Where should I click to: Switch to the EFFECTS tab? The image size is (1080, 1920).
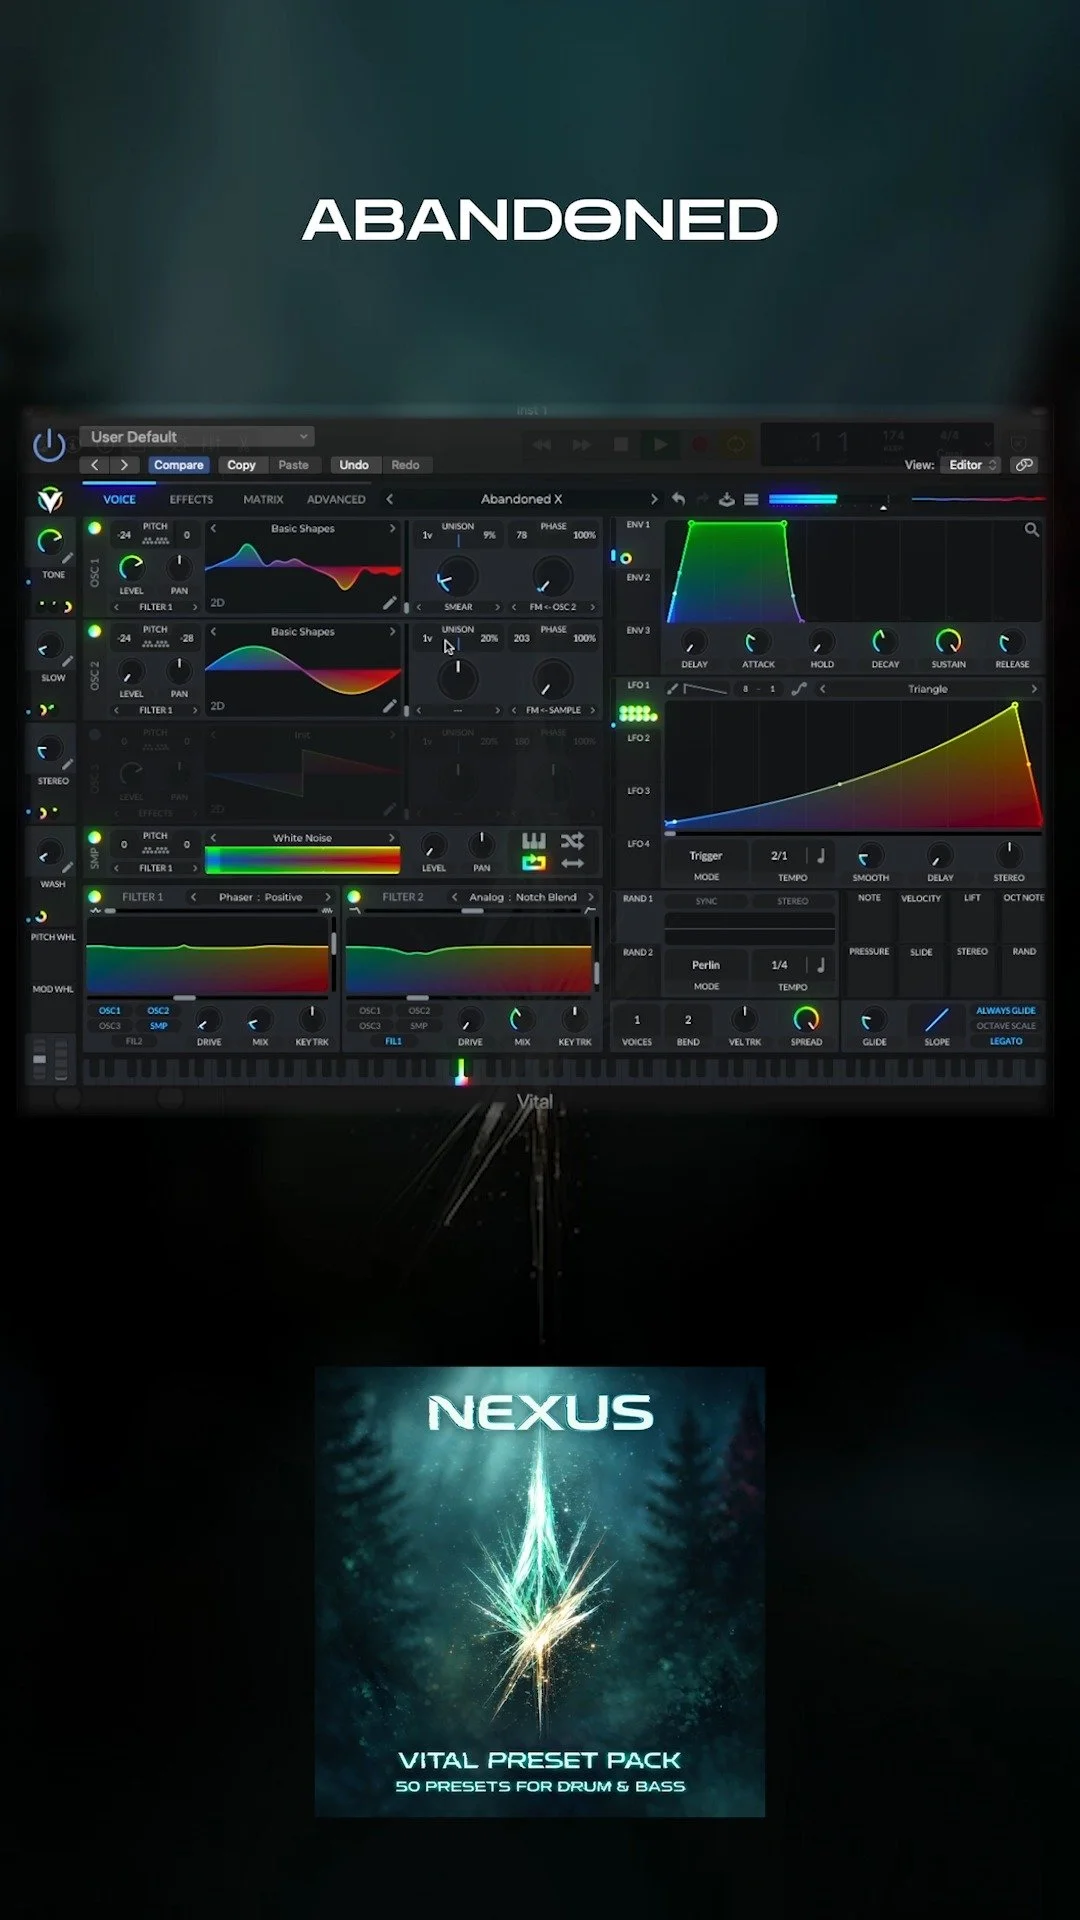point(191,499)
